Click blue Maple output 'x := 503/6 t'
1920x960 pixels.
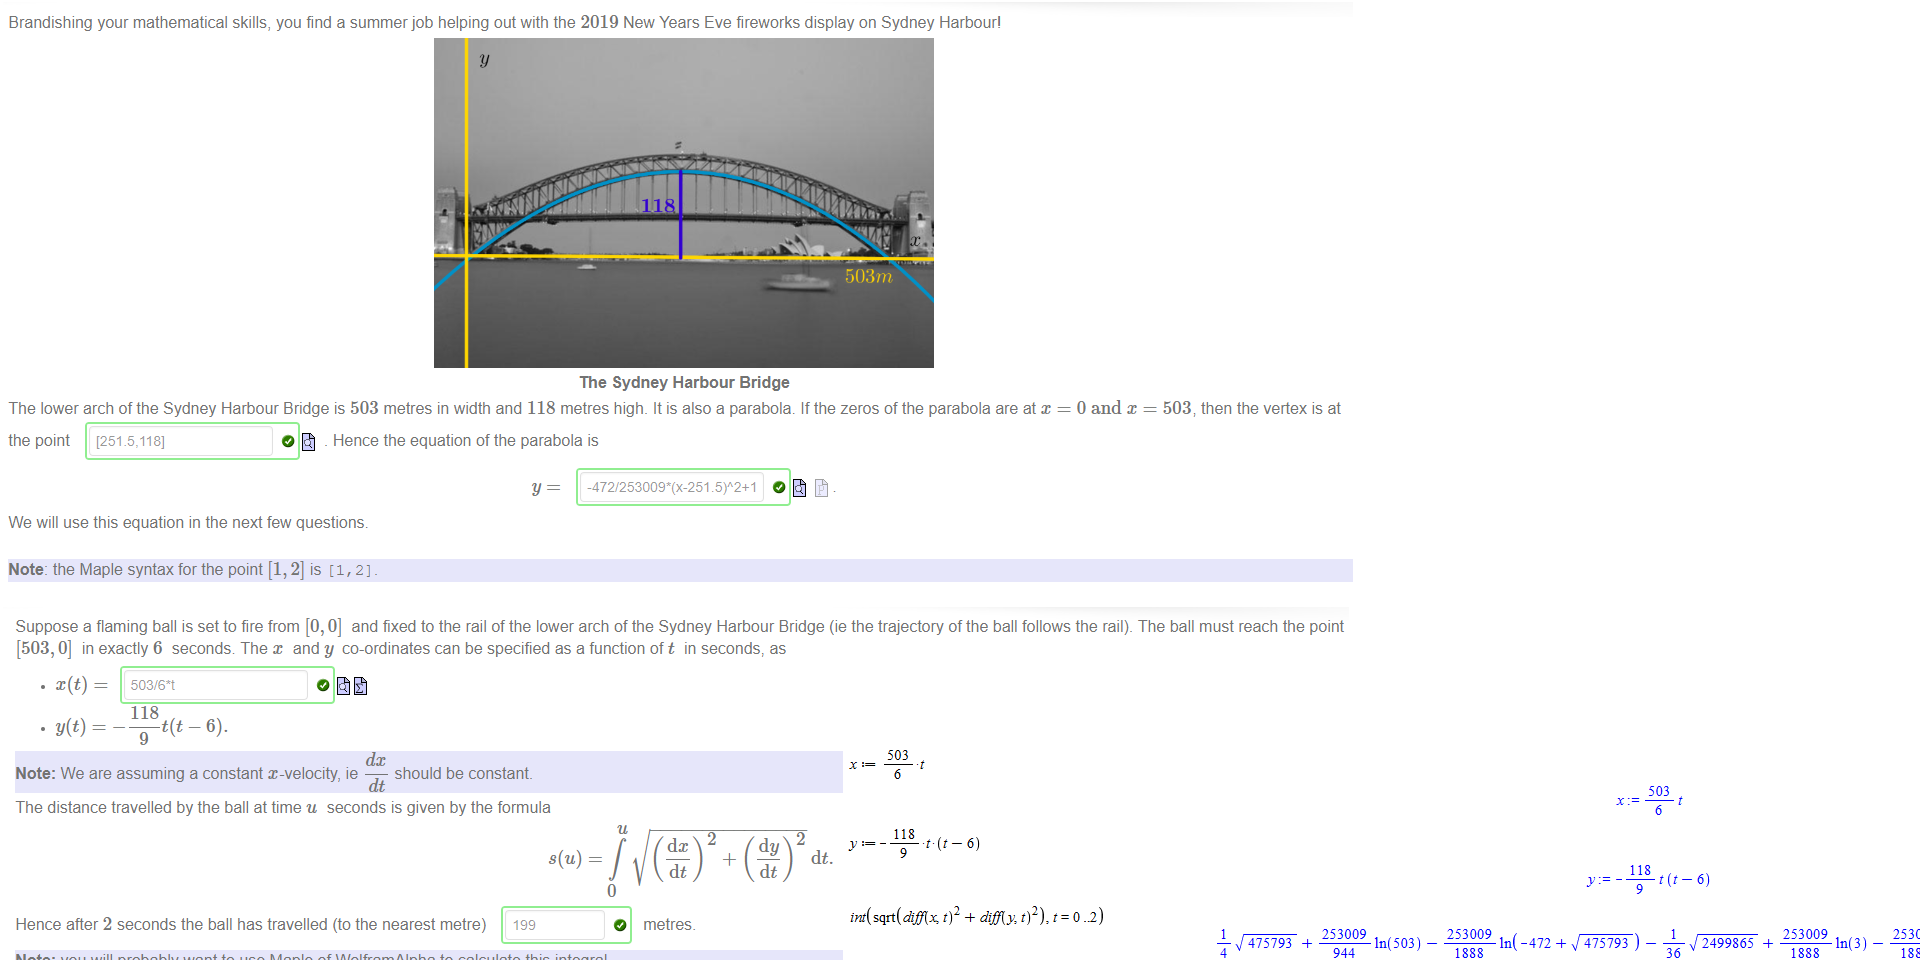coord(1649,800)
